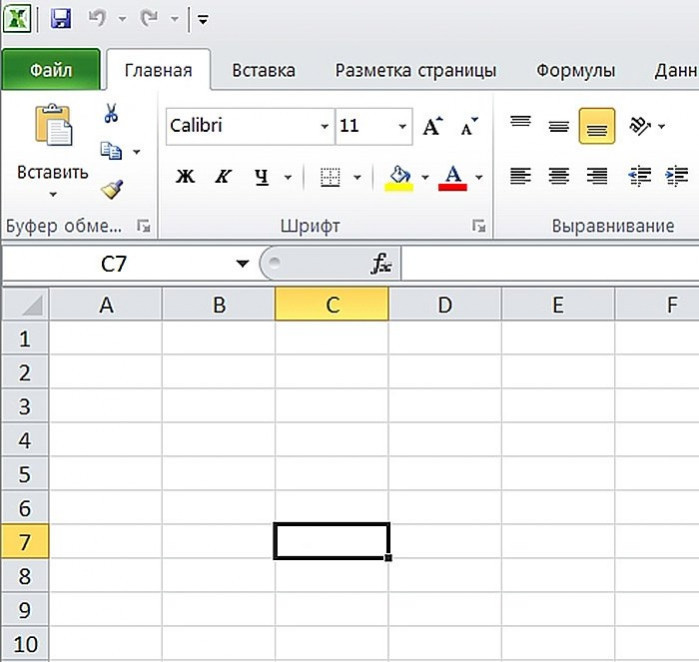Click the Вставить paste clipboard icon
Viewport: 699px width, 662px height.
[53, 125]
